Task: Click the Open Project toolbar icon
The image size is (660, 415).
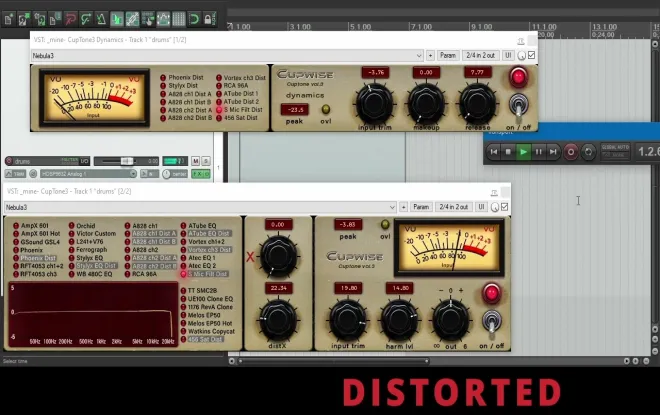Action: 24,19
